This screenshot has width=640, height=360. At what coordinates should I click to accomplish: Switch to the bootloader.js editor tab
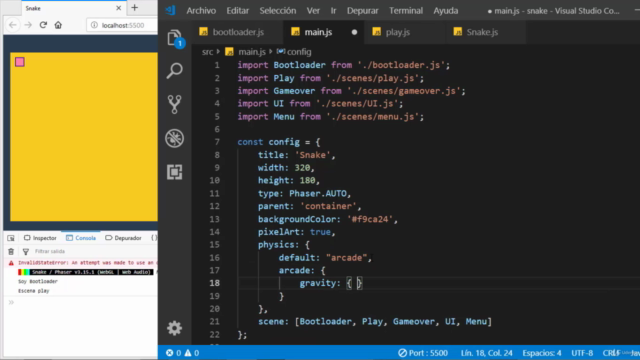point(238,32)
